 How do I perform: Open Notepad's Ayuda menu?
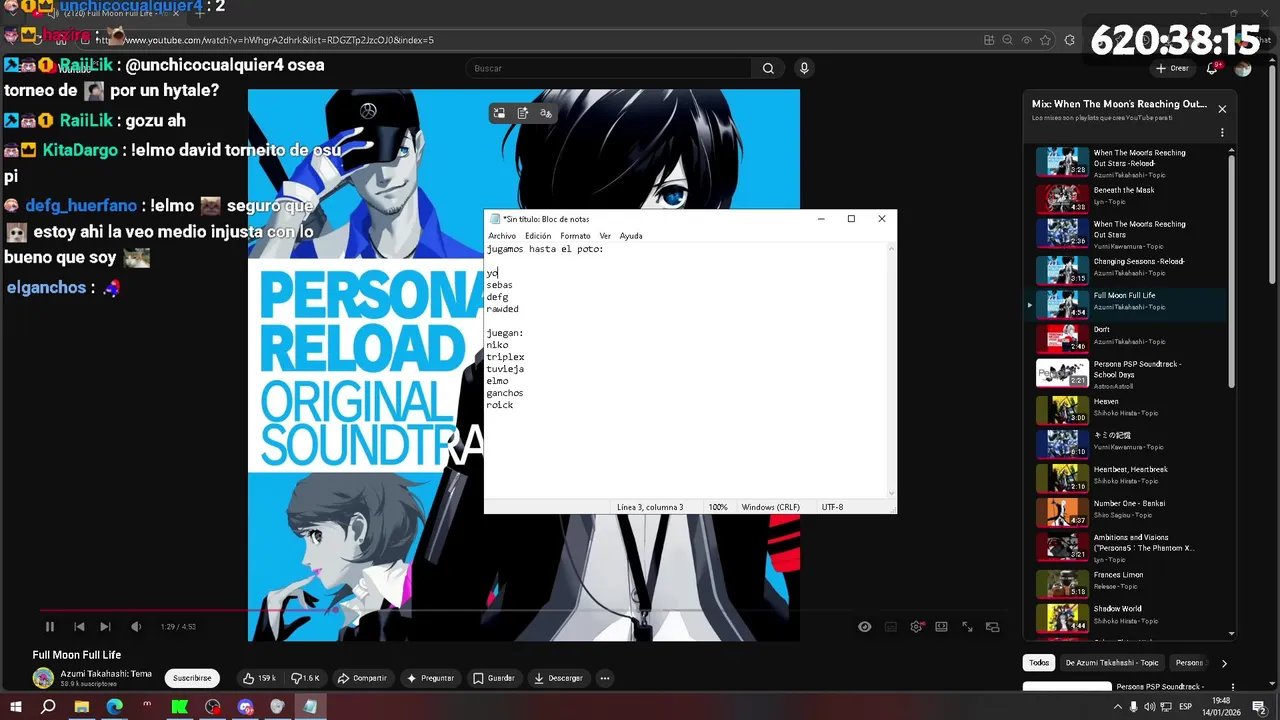631,236
